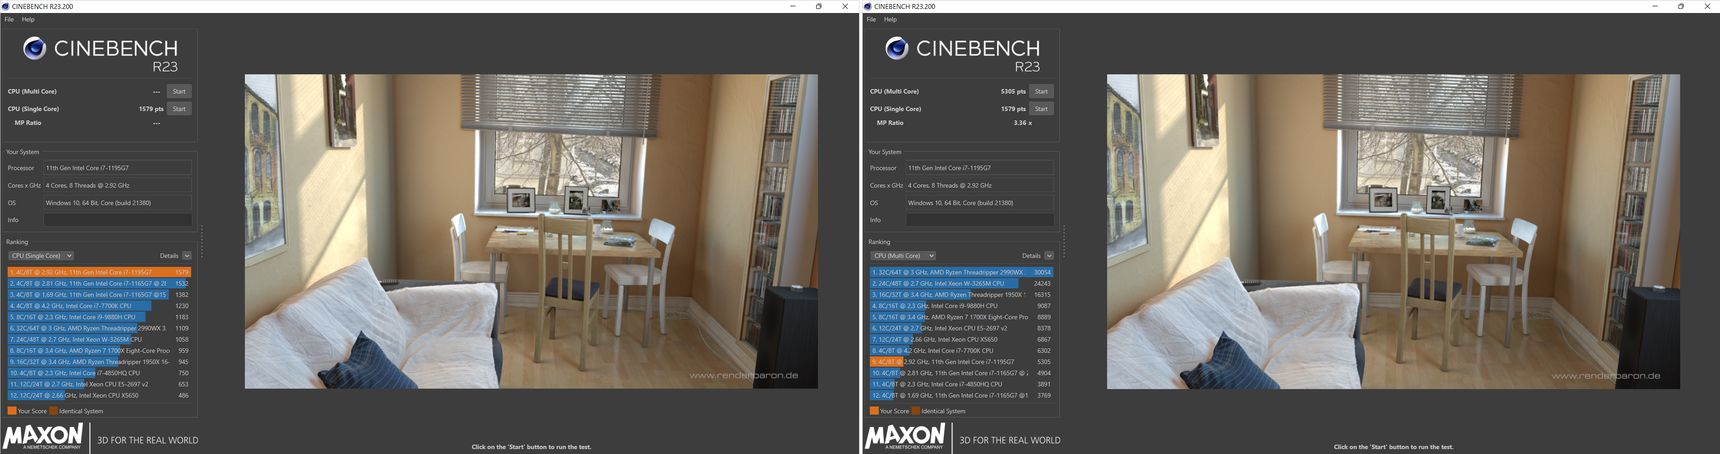Click the Cinebench logo in right window
The image size is (1720, 454).
962,53
